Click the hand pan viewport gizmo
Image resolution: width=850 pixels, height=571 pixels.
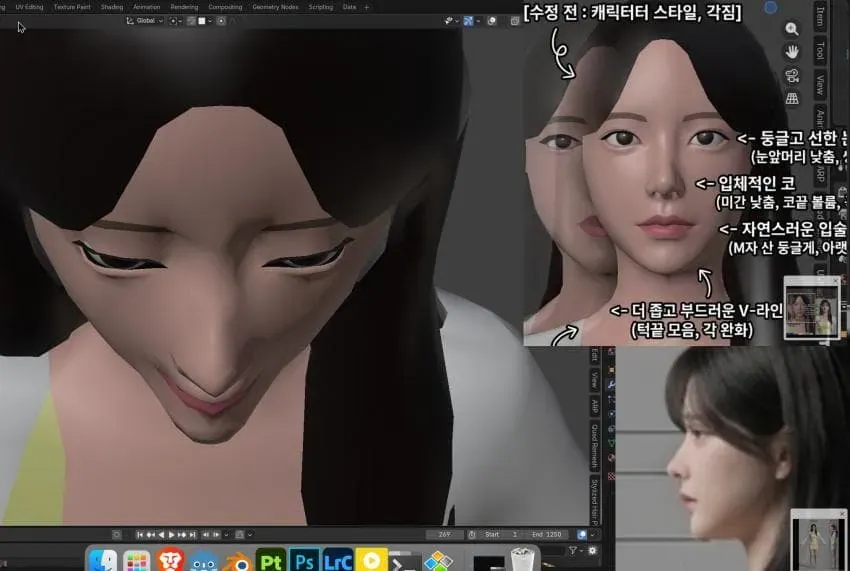[792, 52]
